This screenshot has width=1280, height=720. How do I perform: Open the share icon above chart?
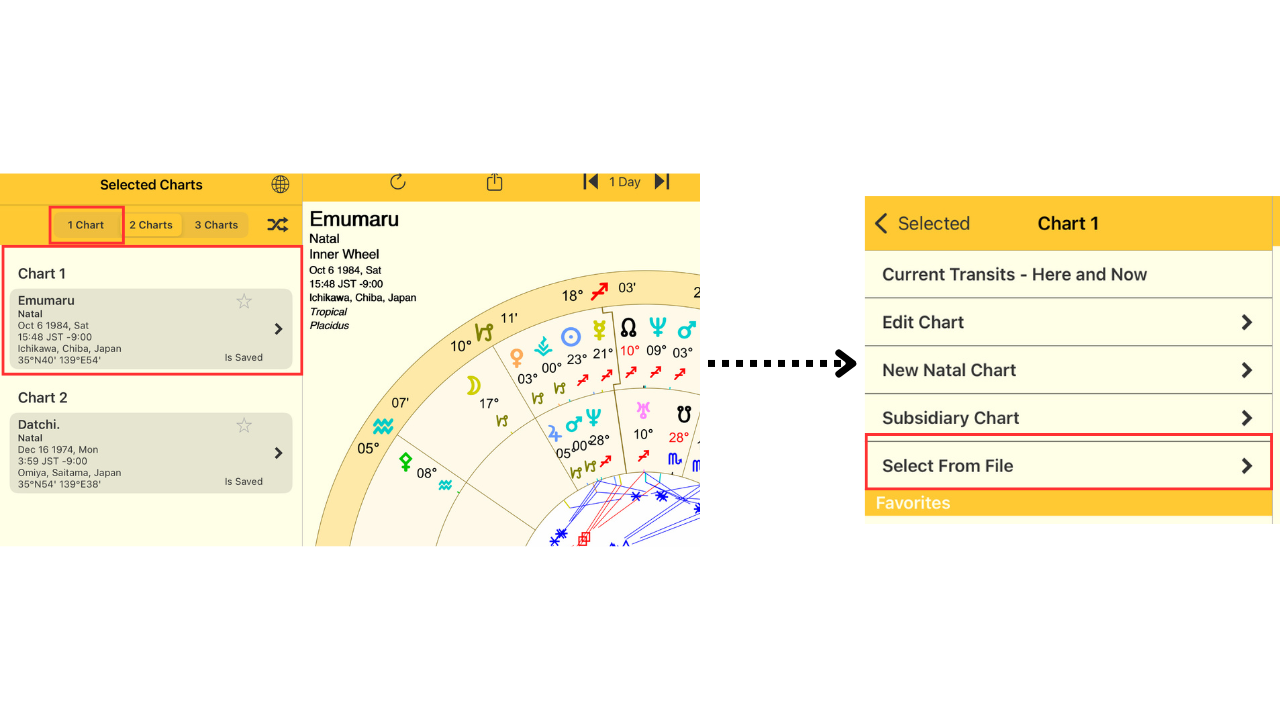494,182
